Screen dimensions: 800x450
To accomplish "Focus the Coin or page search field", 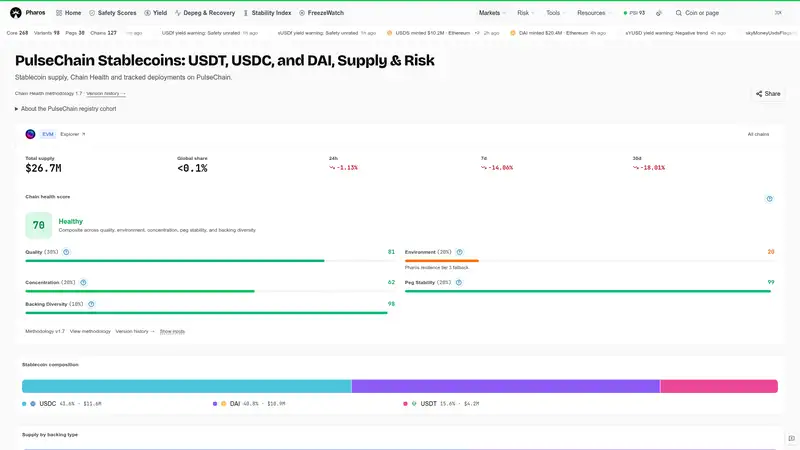I will 729,13.
